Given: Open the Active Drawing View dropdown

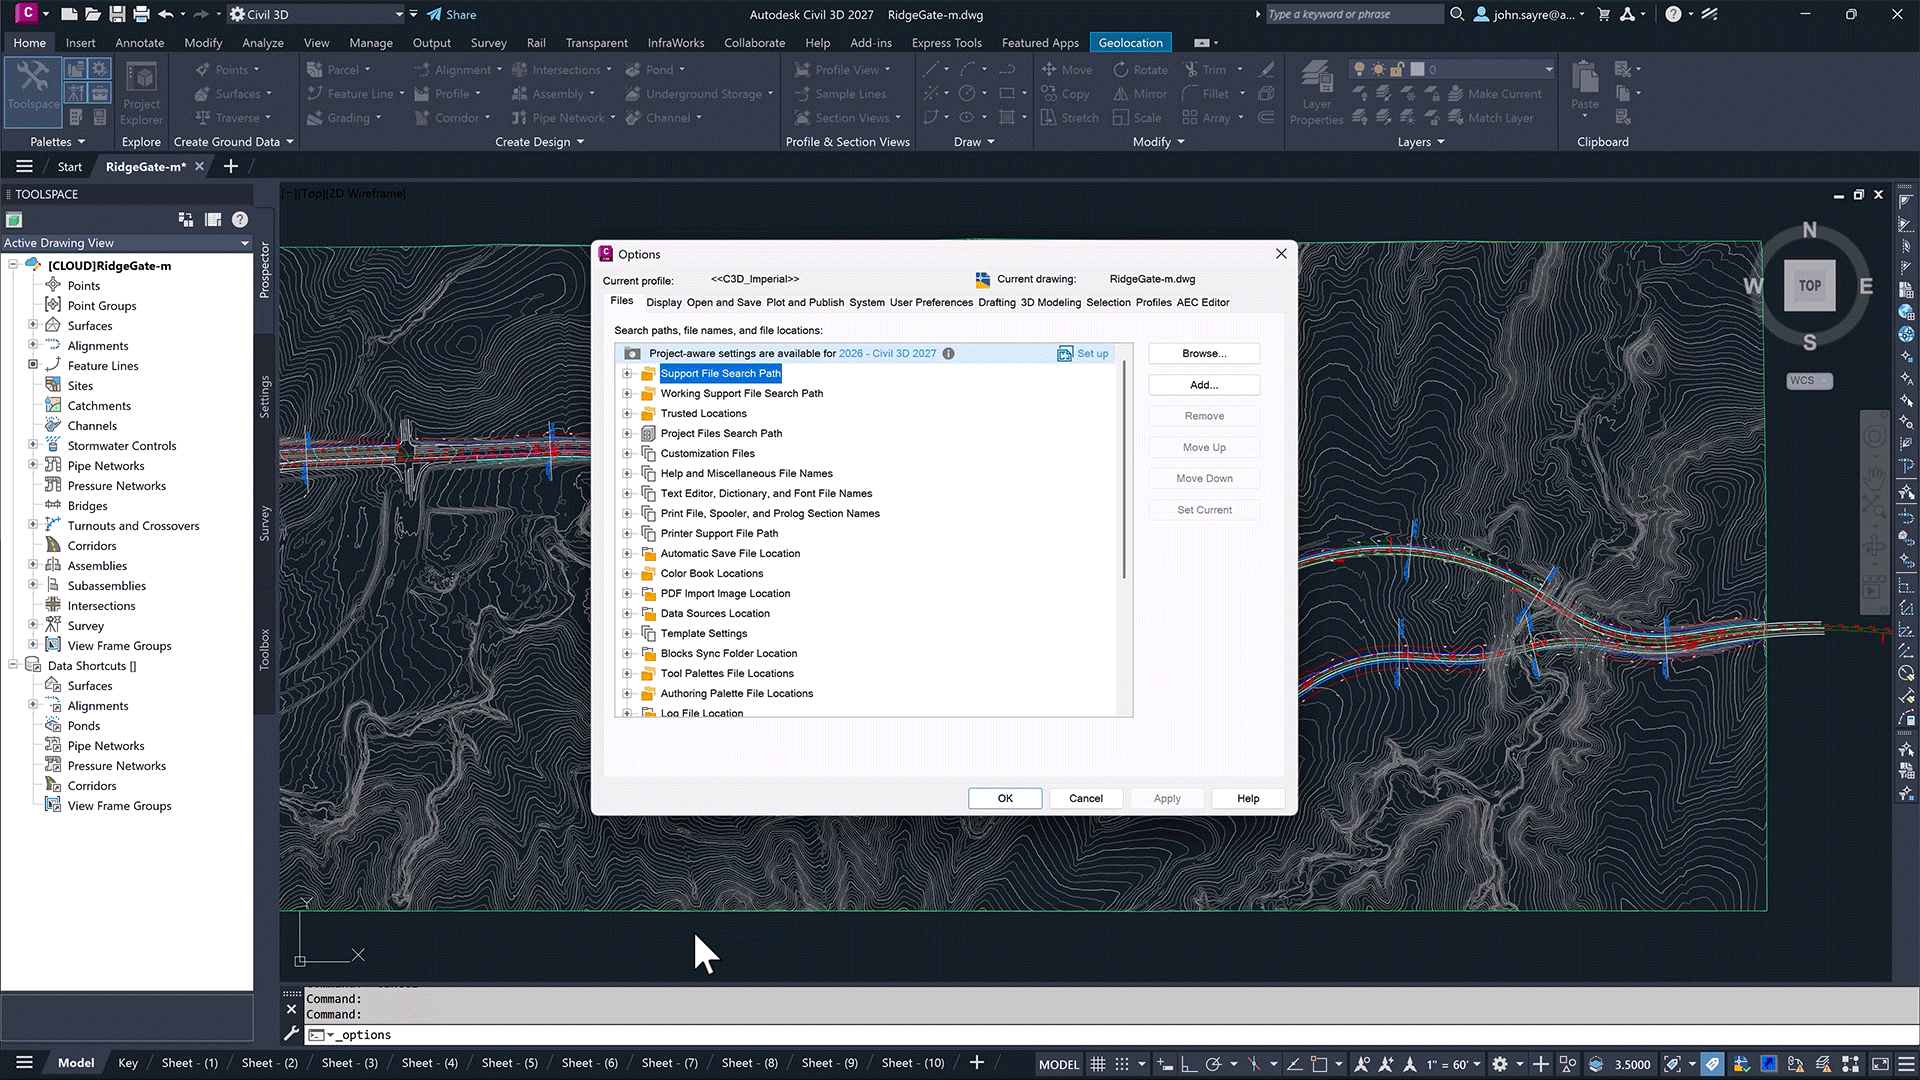Looking at the screenshot, I should click(244, 243).
